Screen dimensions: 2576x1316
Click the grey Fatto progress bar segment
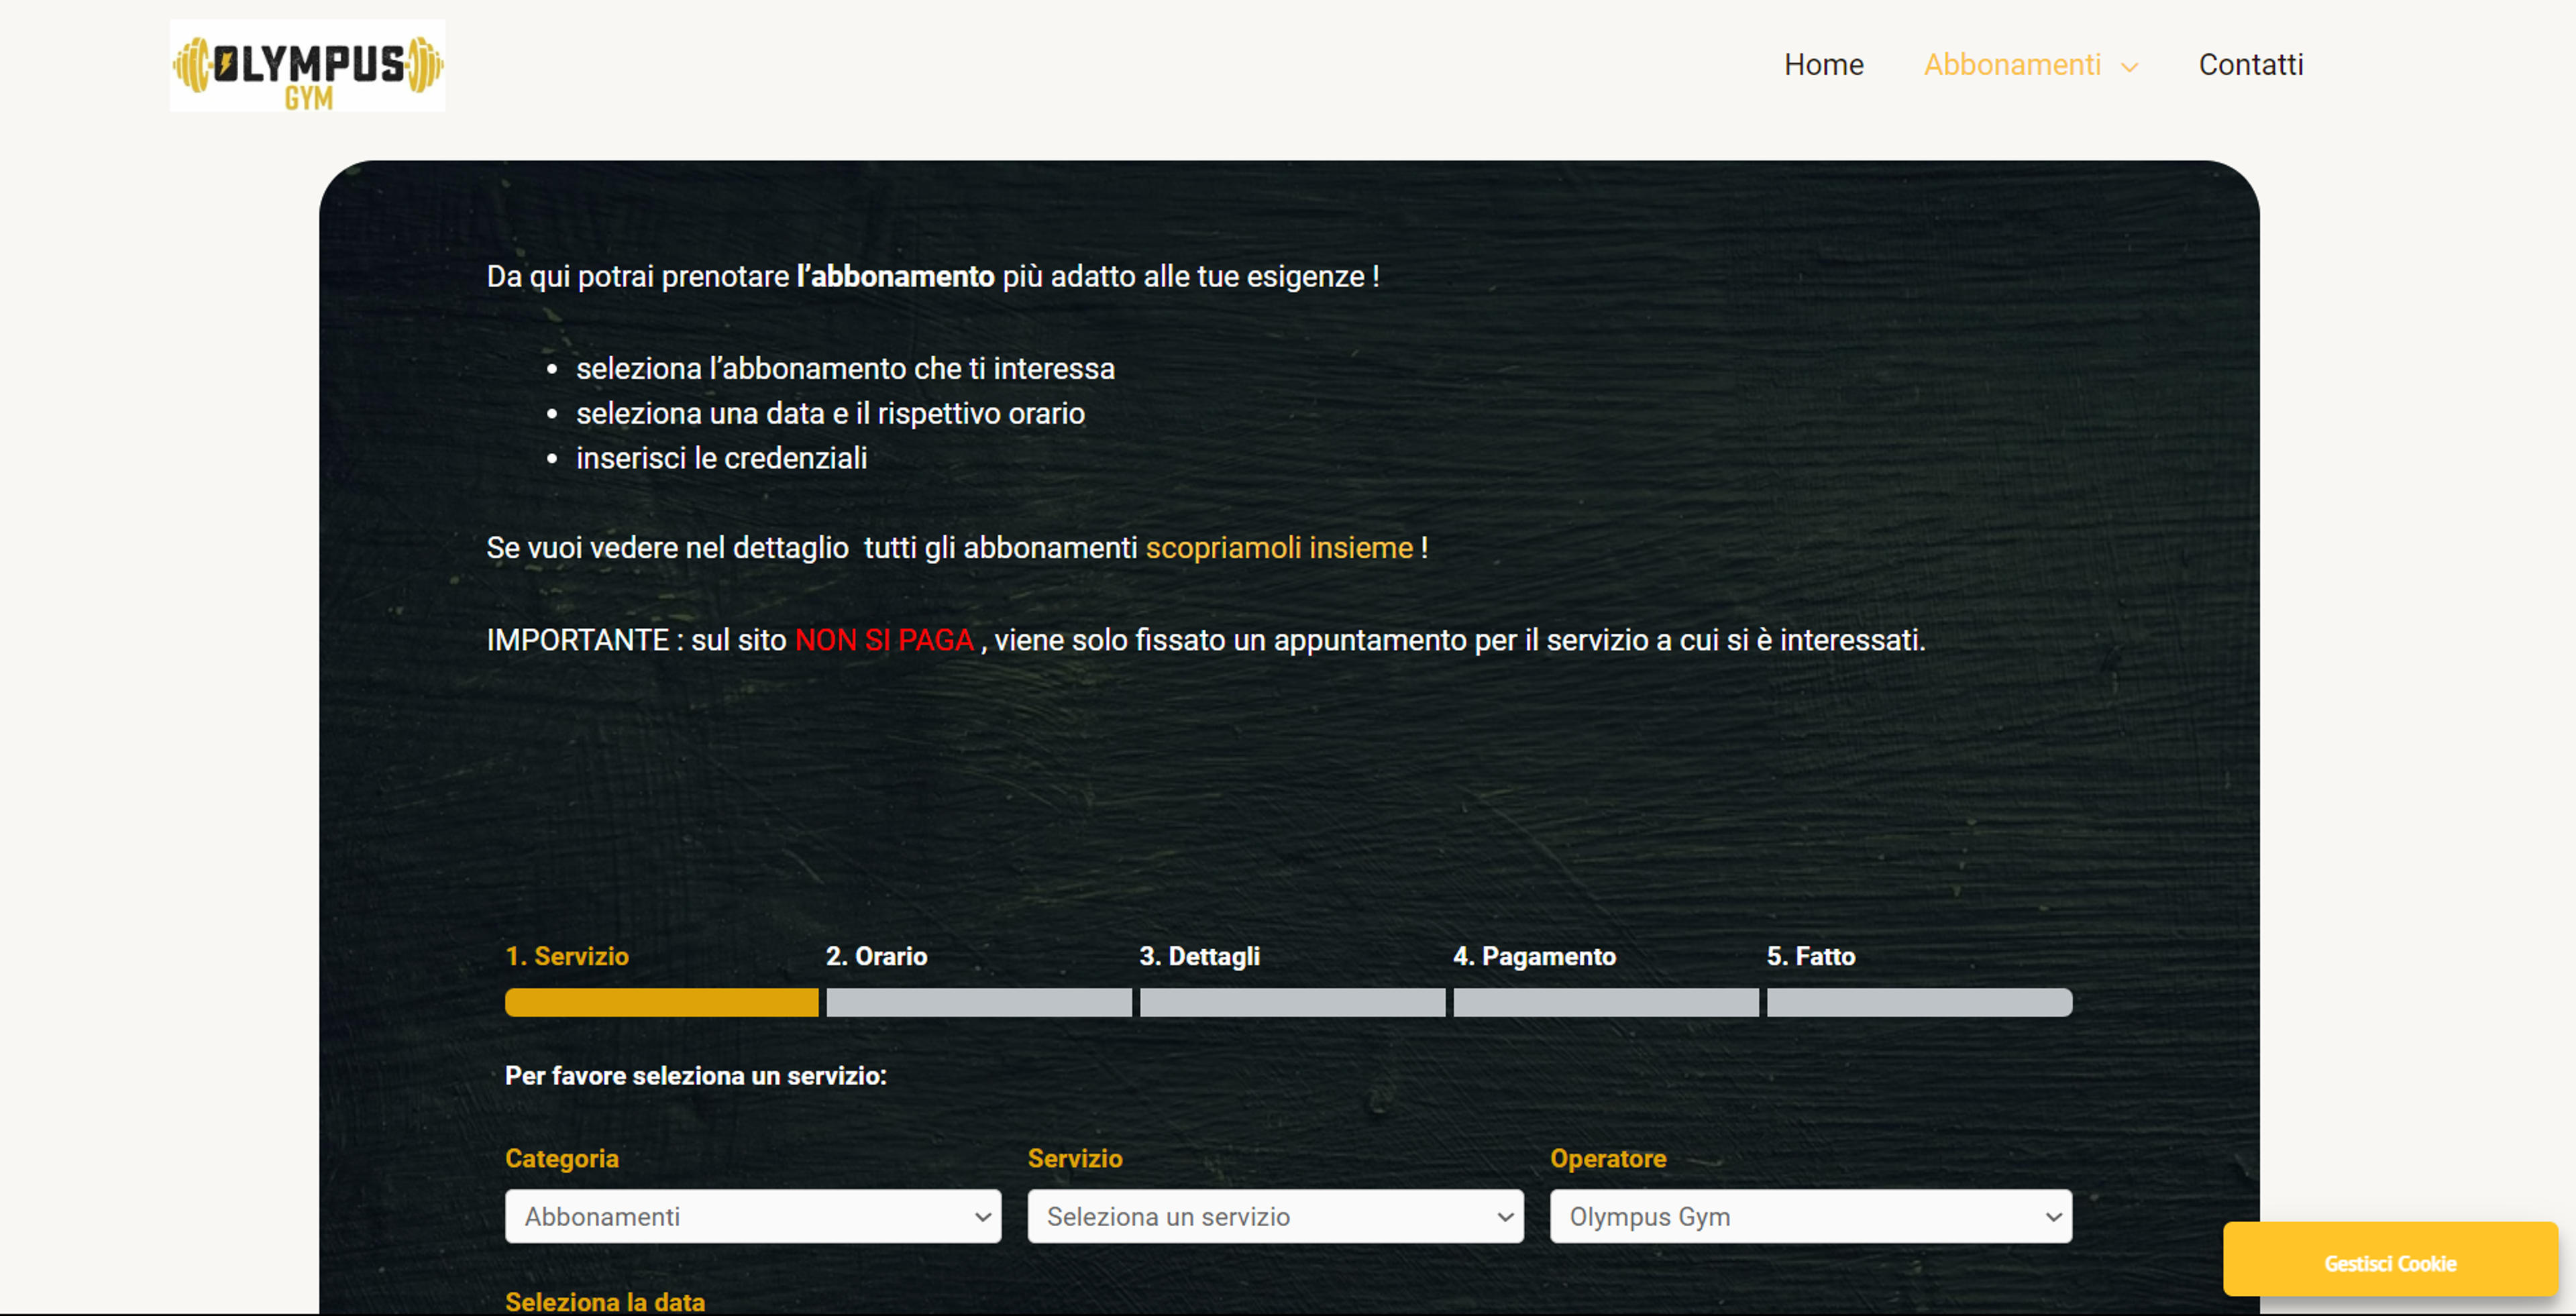coord(1919,1002)
